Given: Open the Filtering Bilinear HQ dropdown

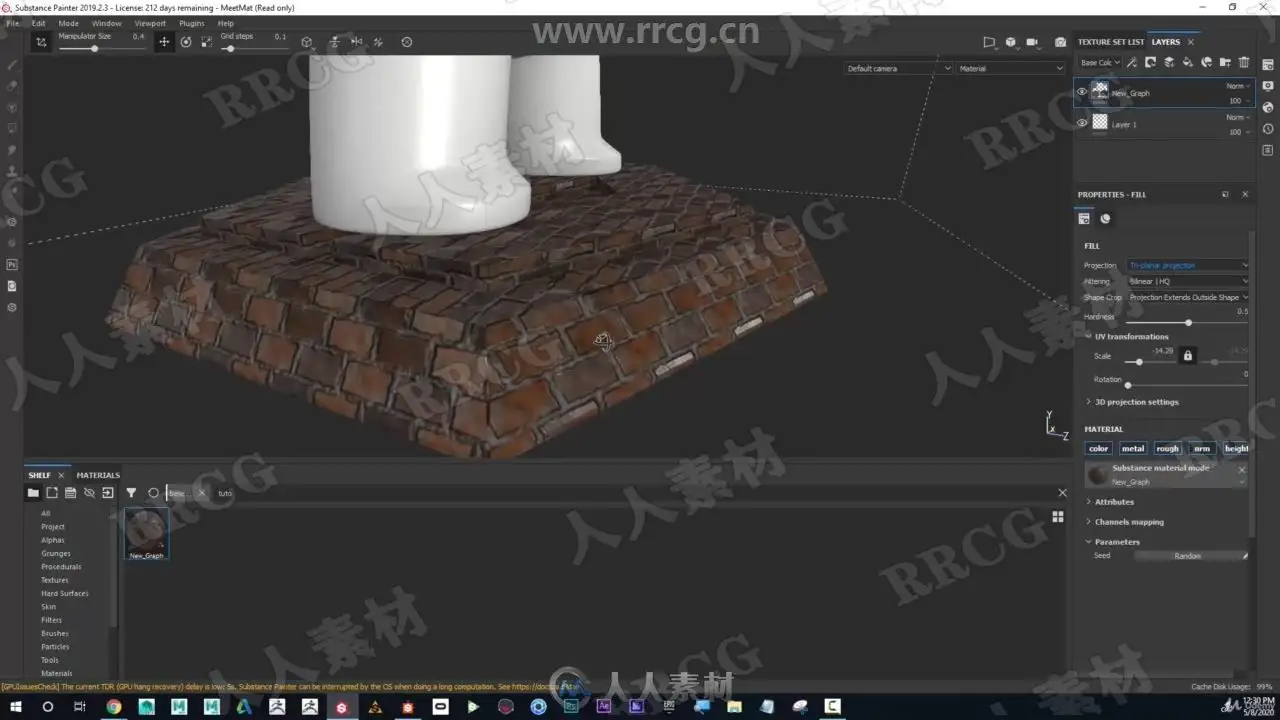Looking at the screenshot, I should tap(1187, 281).
